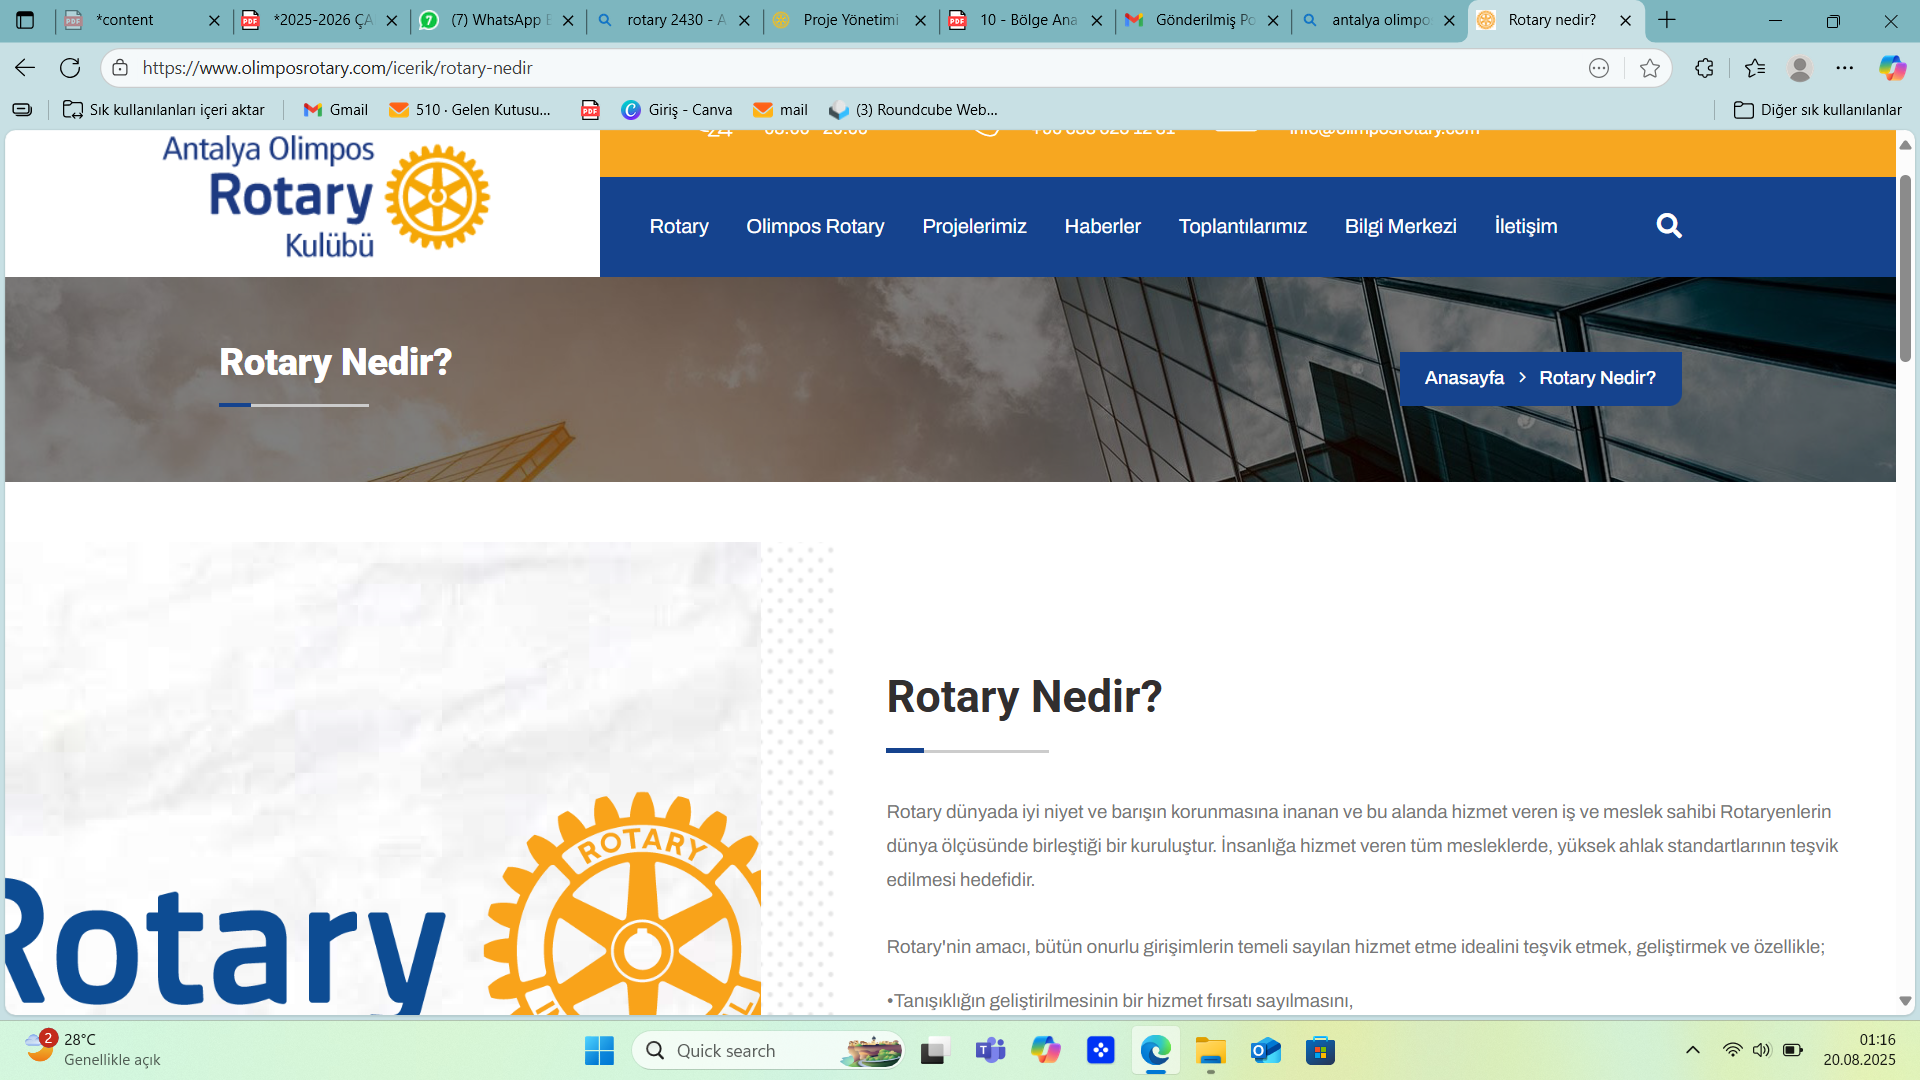Open Edge Settings and more ellipsis menu
1920x1080 pixels.
pos(1845,68)
